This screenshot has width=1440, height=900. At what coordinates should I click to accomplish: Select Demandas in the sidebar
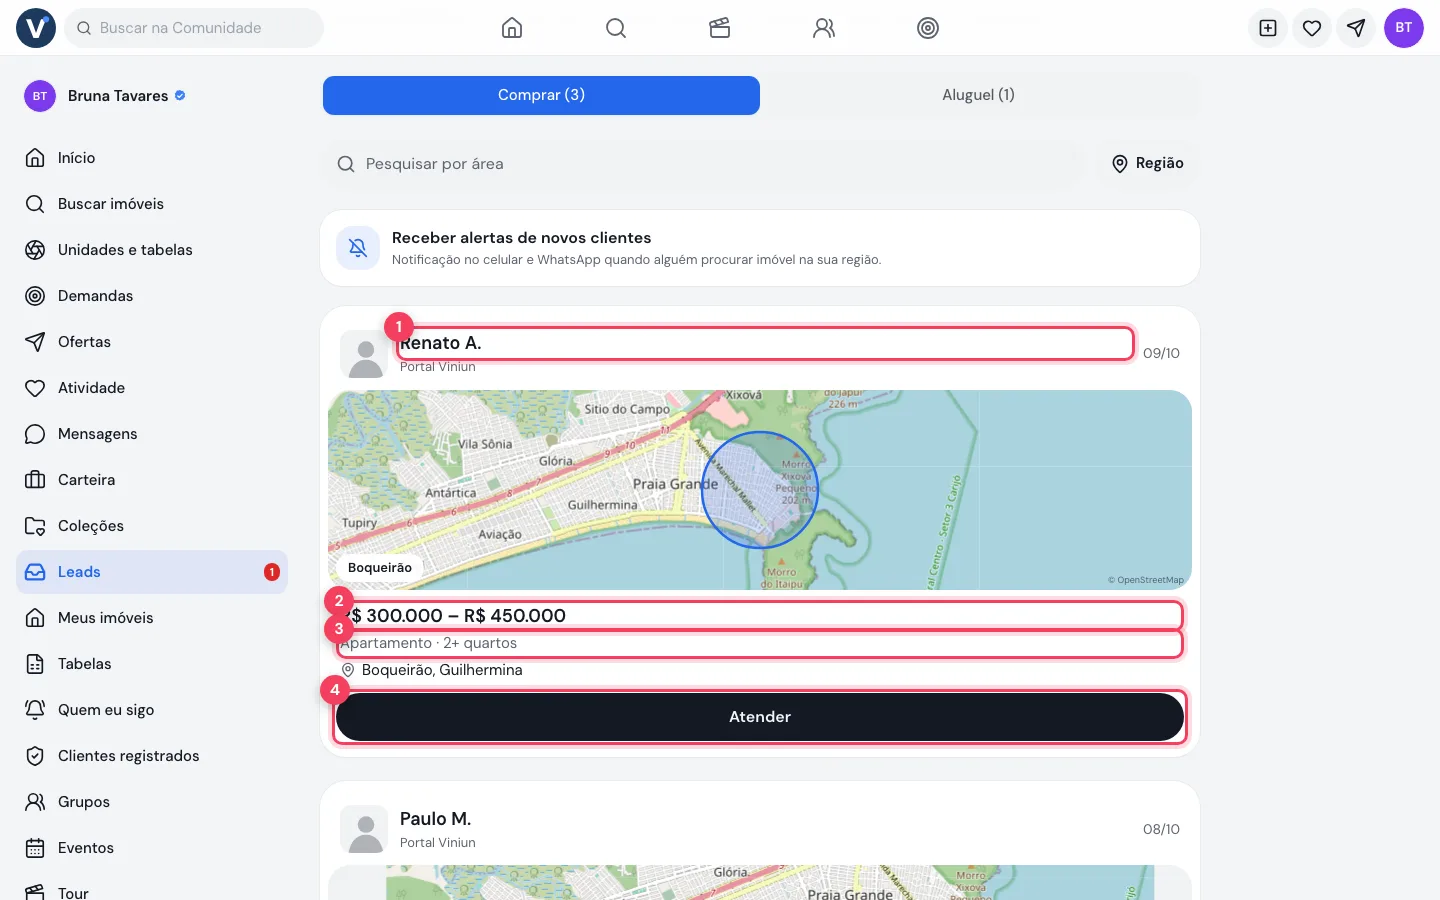[x=152, y=296]
